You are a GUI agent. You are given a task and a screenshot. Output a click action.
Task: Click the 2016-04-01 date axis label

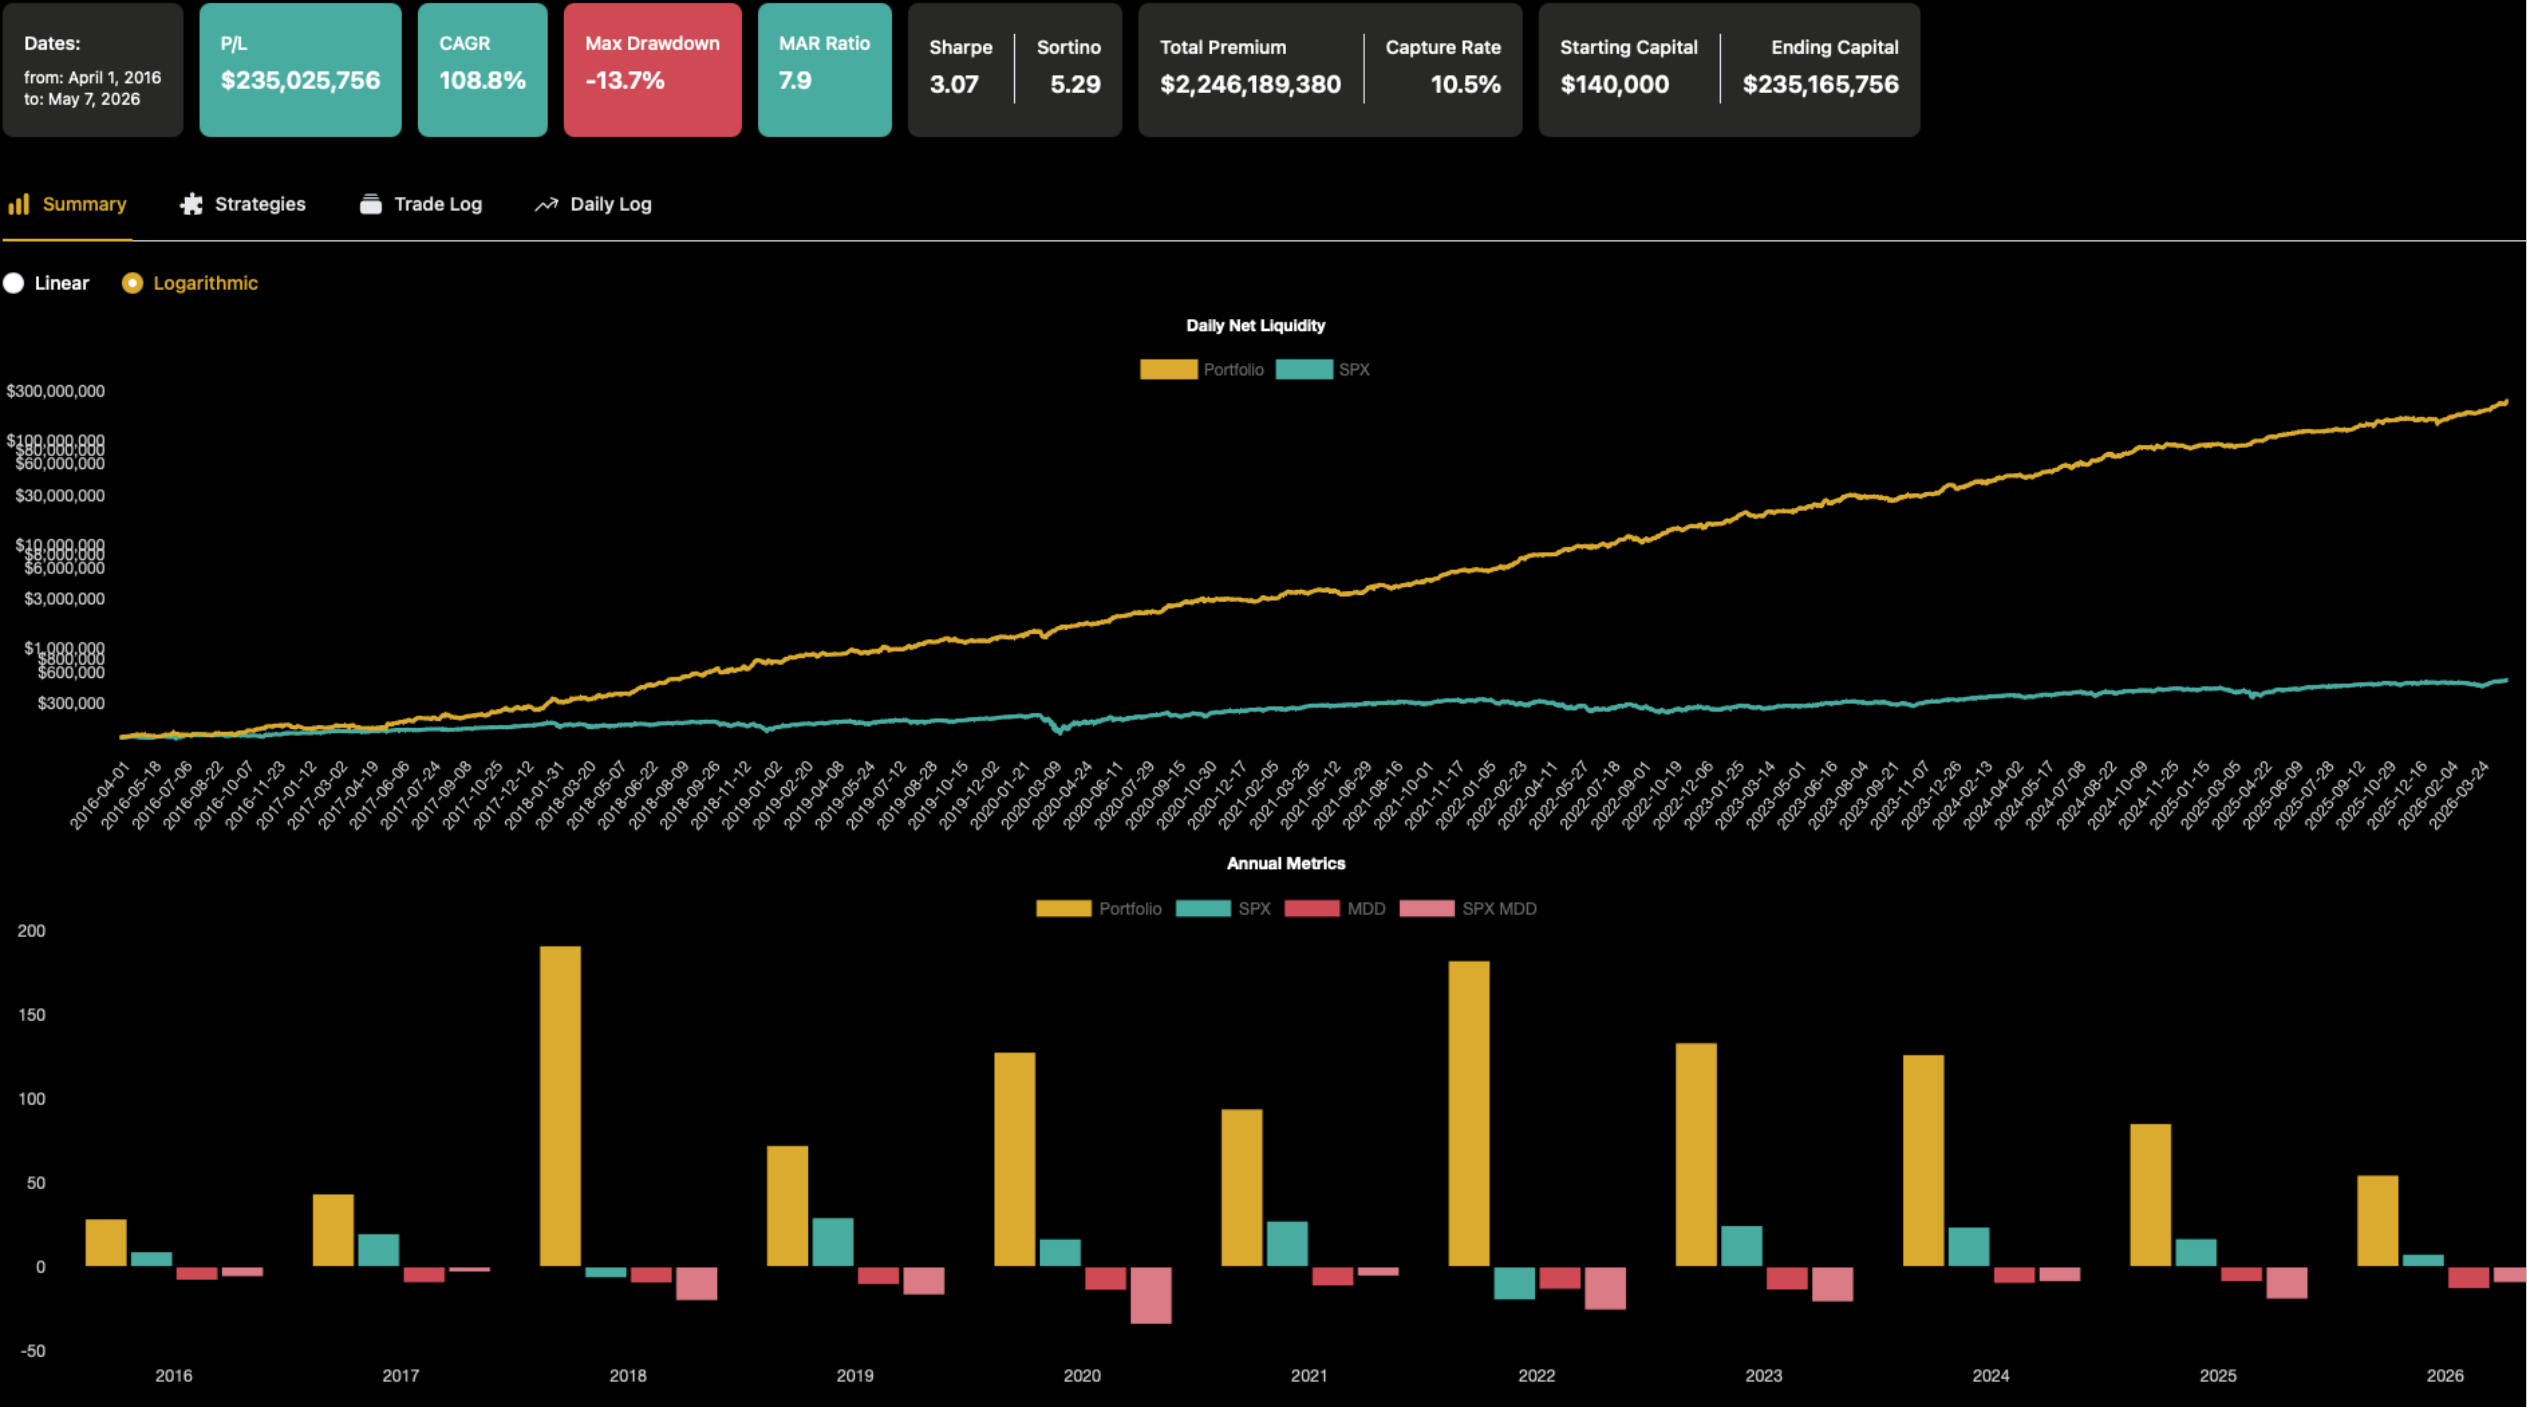click(x=100, y=795)
